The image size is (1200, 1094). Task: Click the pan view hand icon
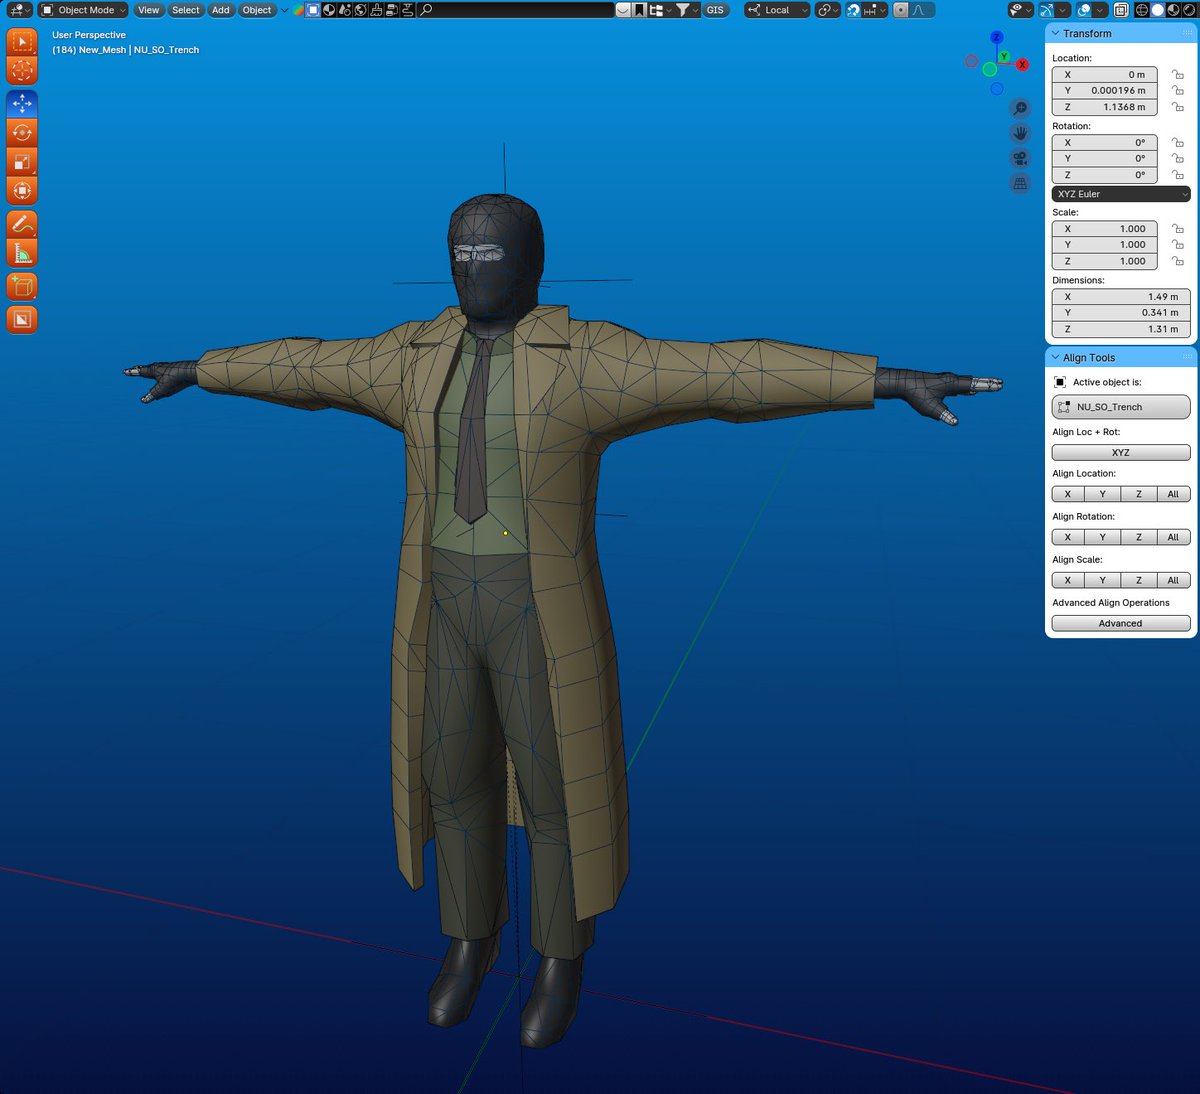point(1020,133)
